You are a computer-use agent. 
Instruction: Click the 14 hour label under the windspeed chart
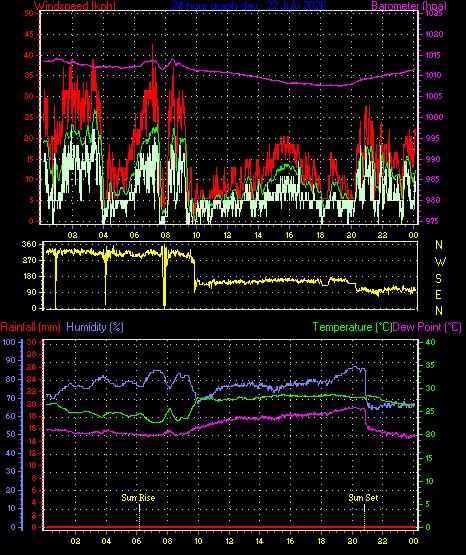pos(258,235)
